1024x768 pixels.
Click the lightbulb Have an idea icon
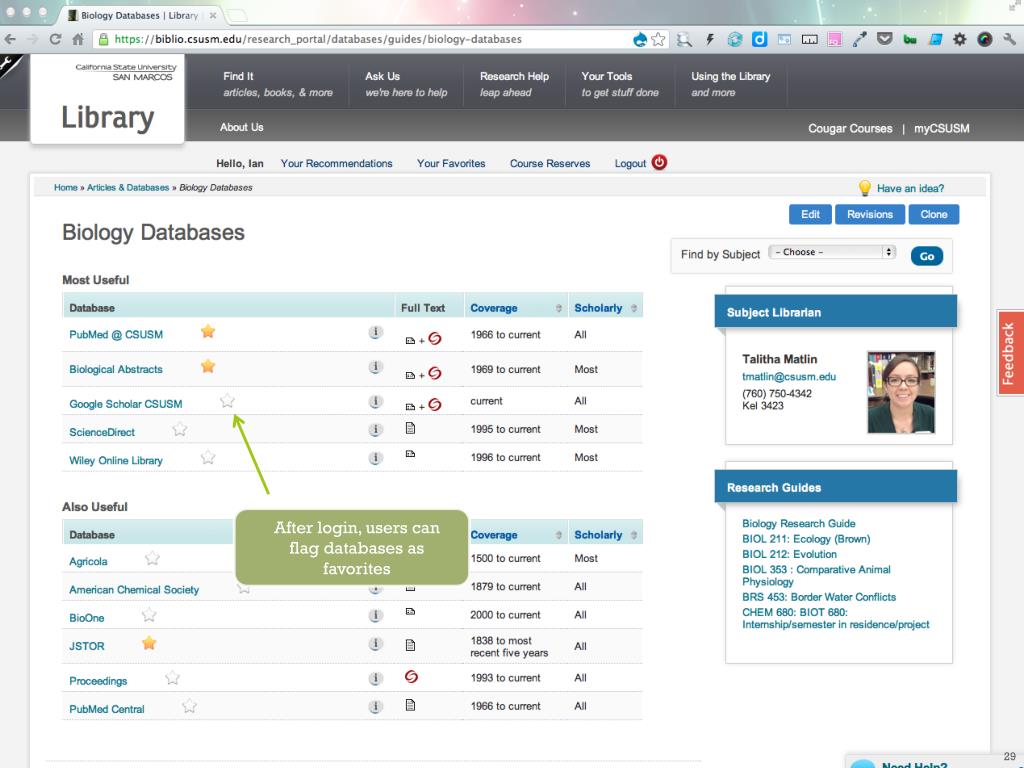865,188
